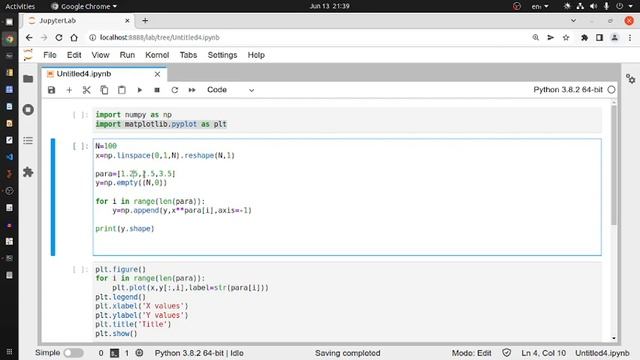640x360 pixels.
Task: Open the Run menu
Action: tap(127, 55)
